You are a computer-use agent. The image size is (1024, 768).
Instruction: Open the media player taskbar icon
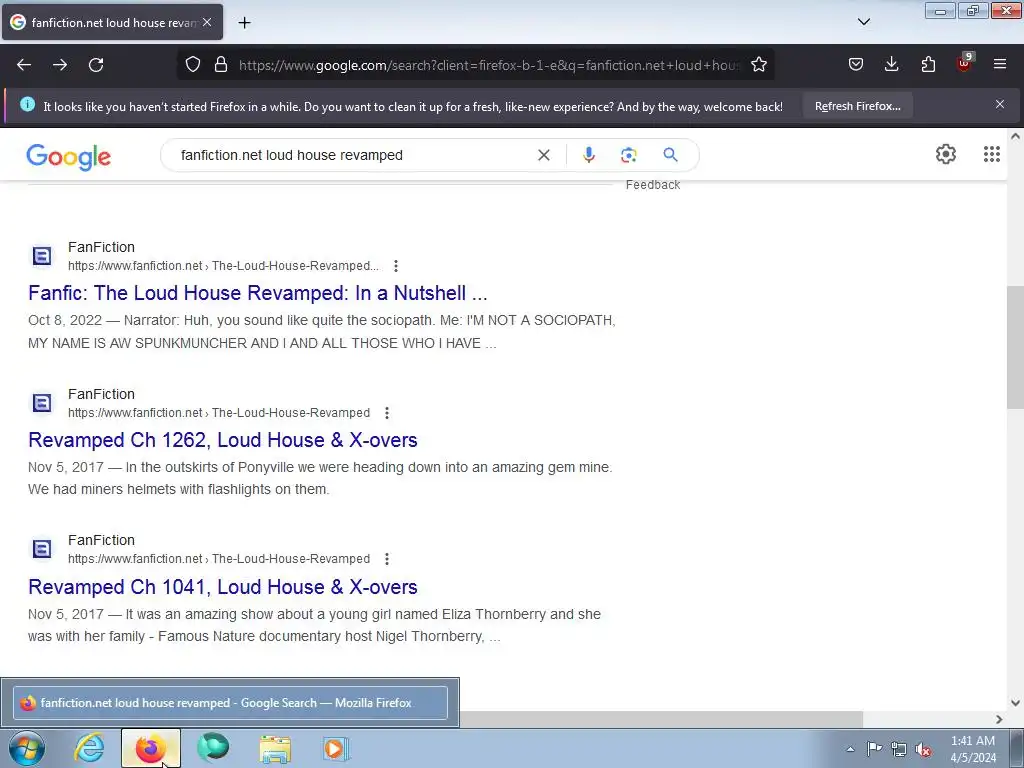336,748
